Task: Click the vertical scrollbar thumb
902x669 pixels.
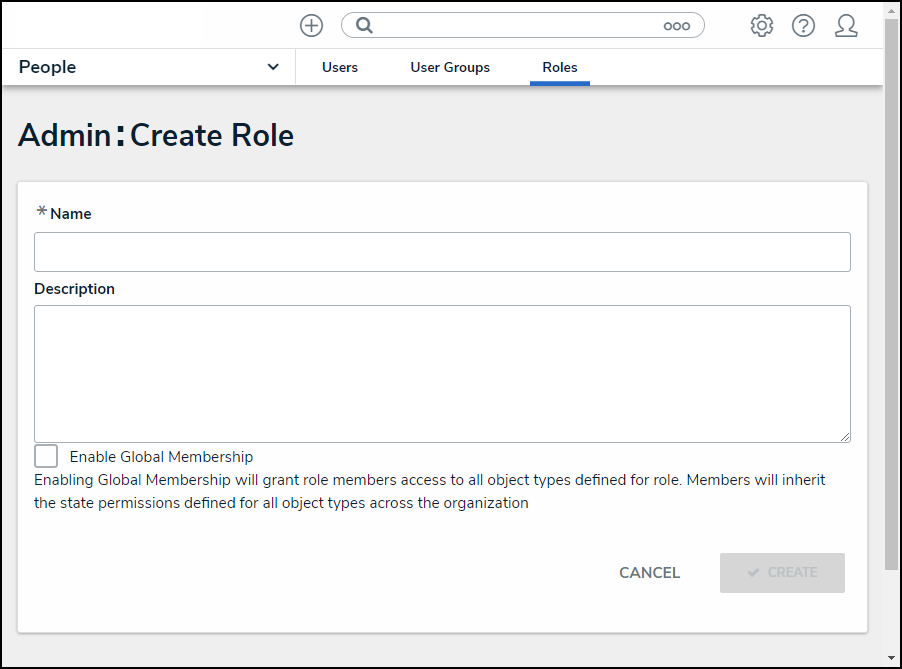Action: tap(891, 290)
